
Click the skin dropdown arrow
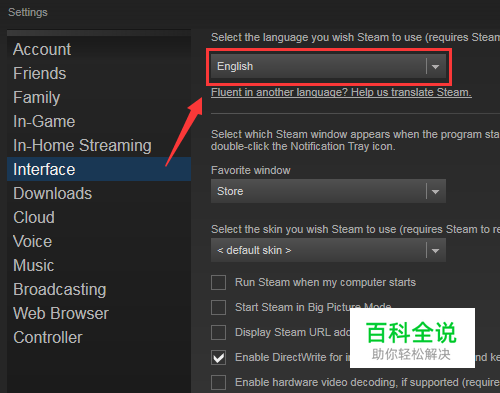(435, 250)
